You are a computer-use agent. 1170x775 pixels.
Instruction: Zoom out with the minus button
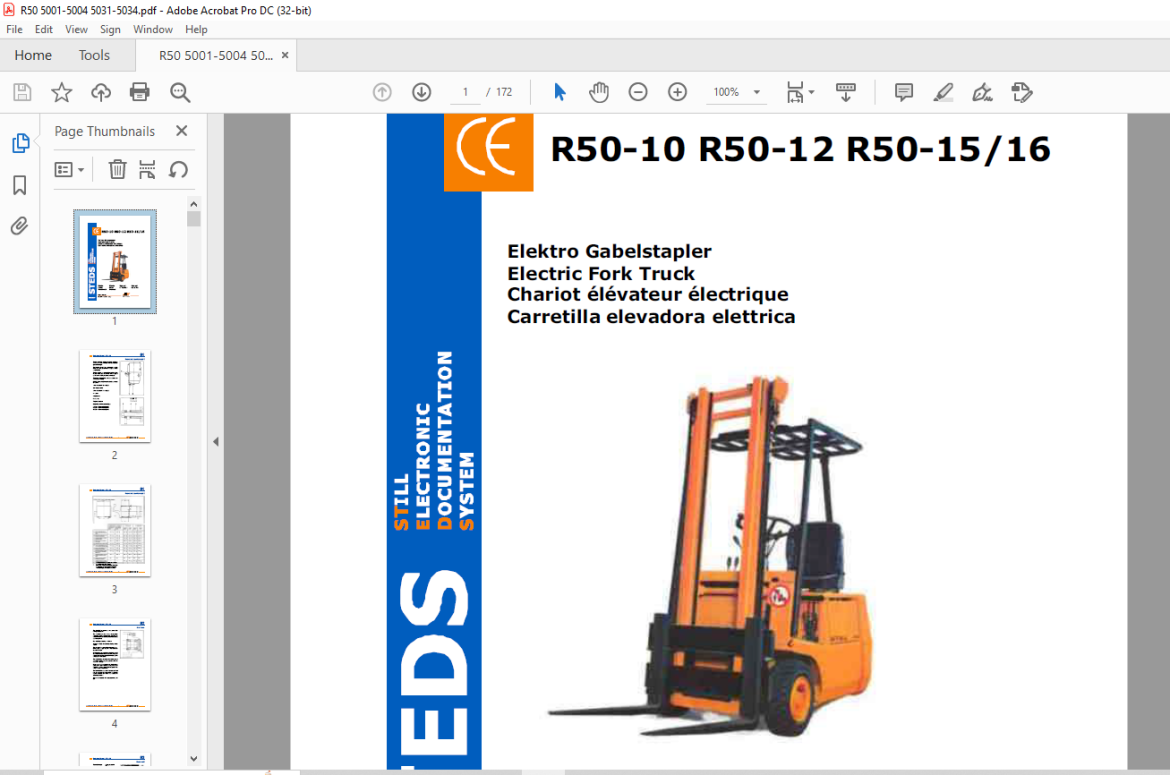point(638,92)
